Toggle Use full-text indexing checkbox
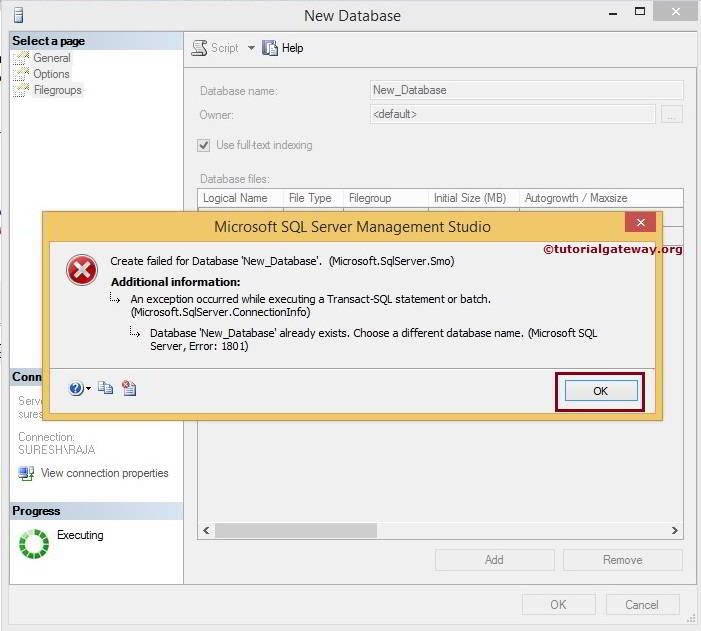Image resolution: width=701 pixels, height=631 pixels. point(204,145)
